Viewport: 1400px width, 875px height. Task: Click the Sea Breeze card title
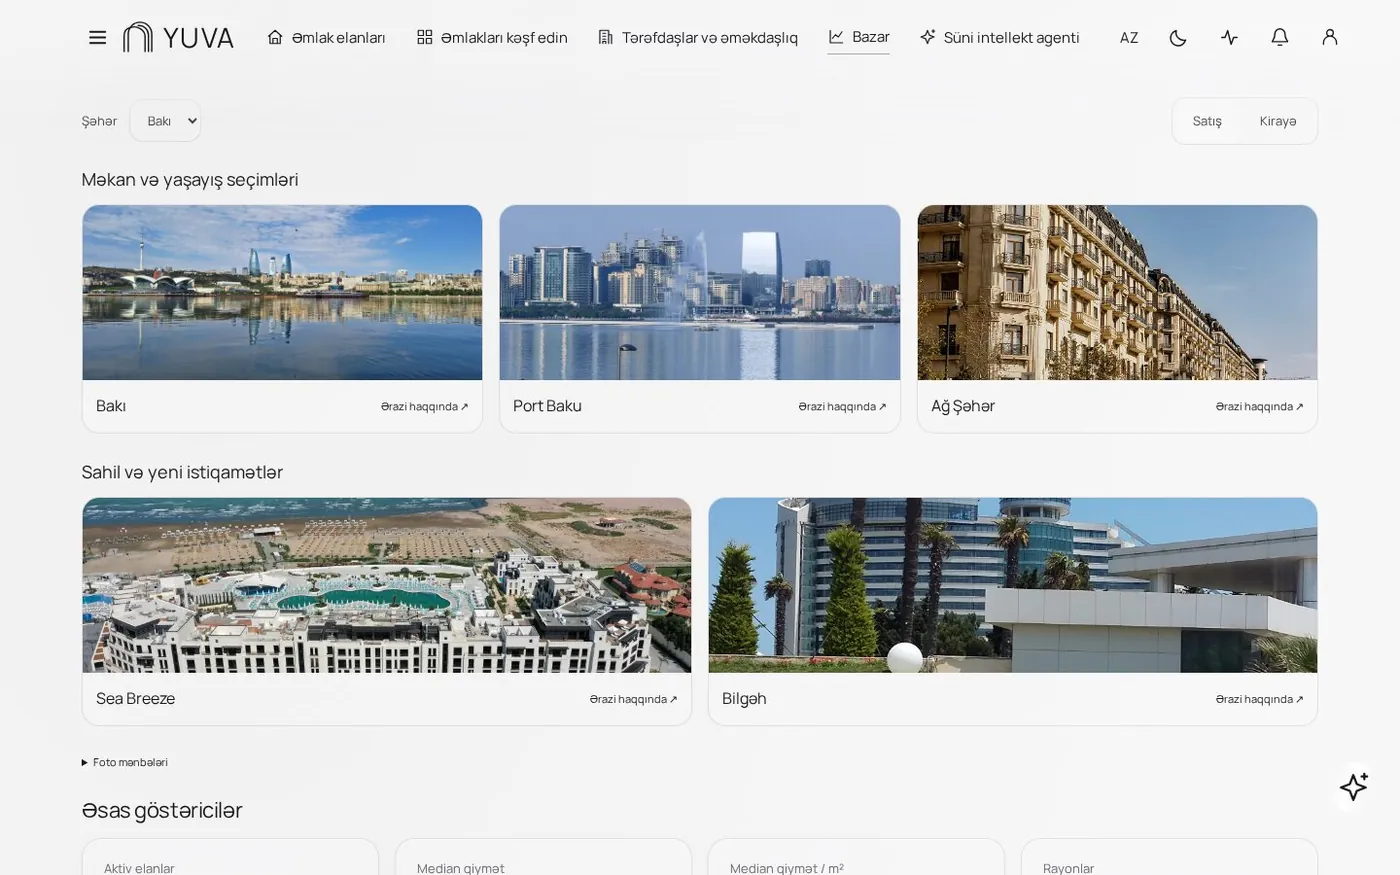(135, 699)
